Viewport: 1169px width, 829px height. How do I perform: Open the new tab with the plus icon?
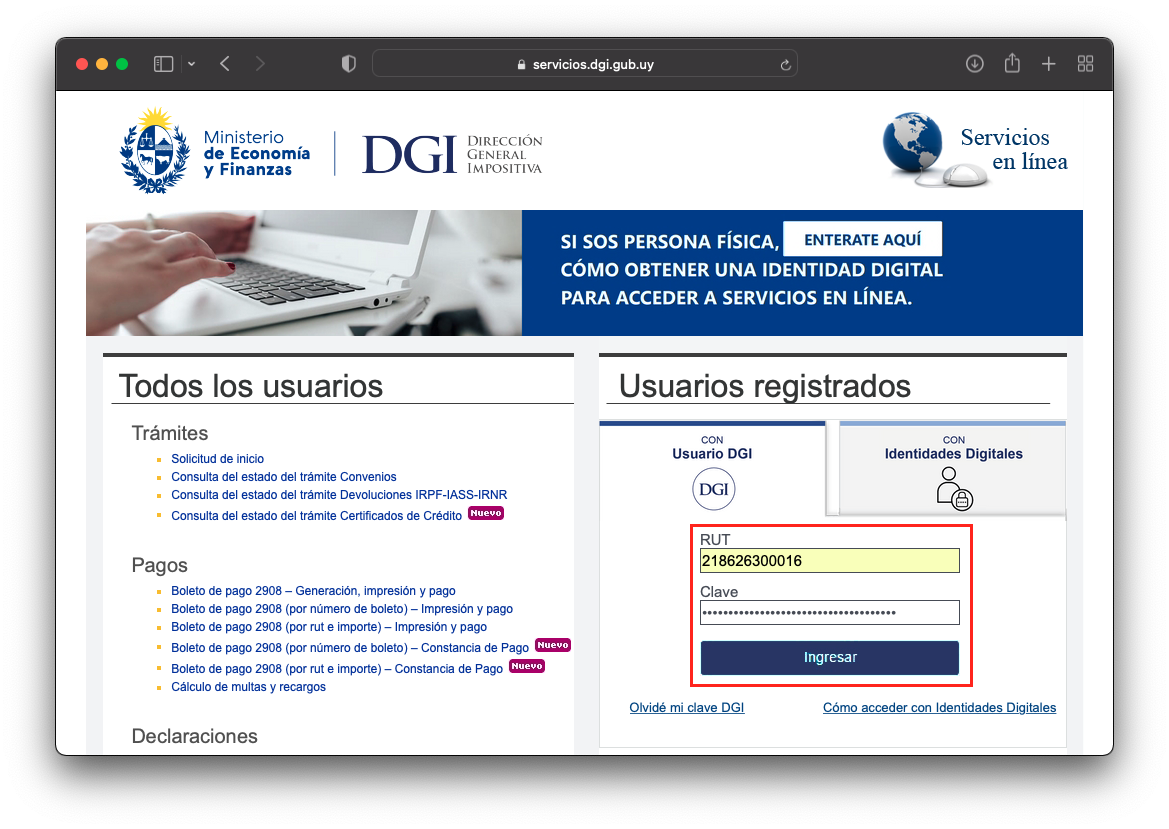click(x=1048, y=63)
